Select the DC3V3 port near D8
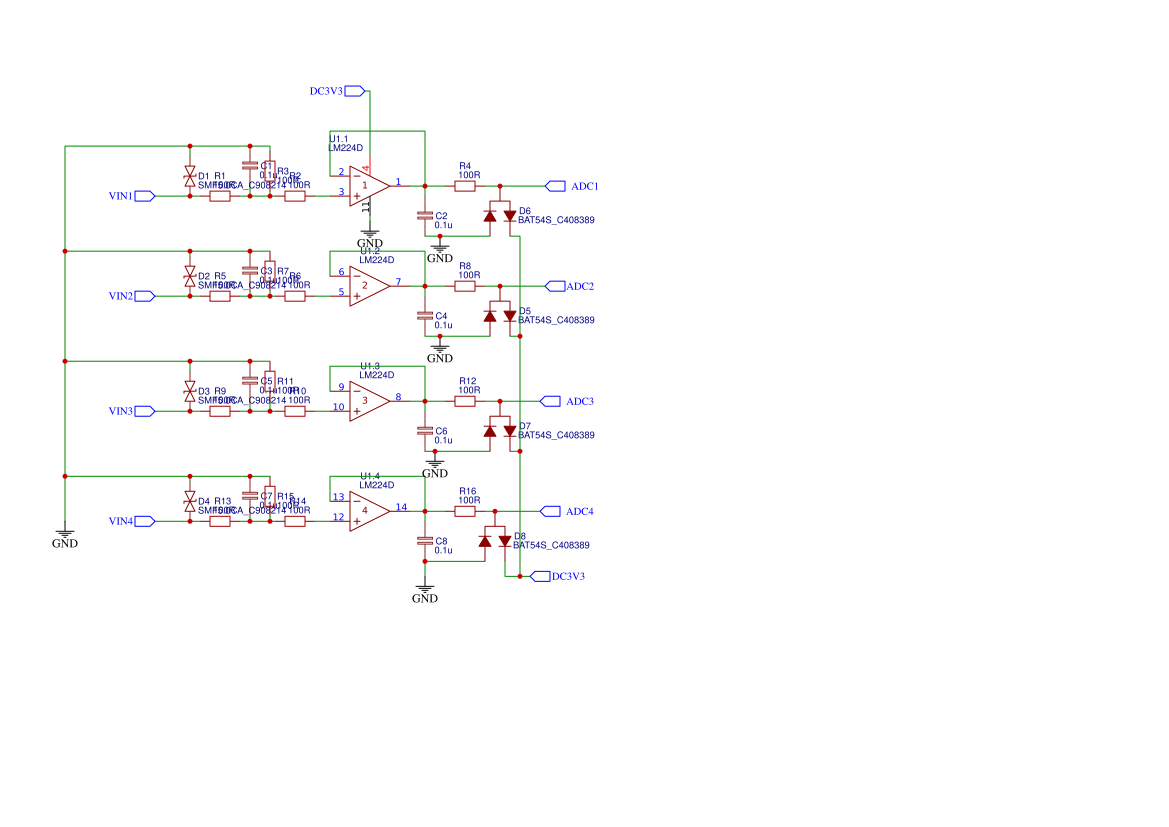The image size is (1169, 827). pyautogui.click(x=541, y=576)
